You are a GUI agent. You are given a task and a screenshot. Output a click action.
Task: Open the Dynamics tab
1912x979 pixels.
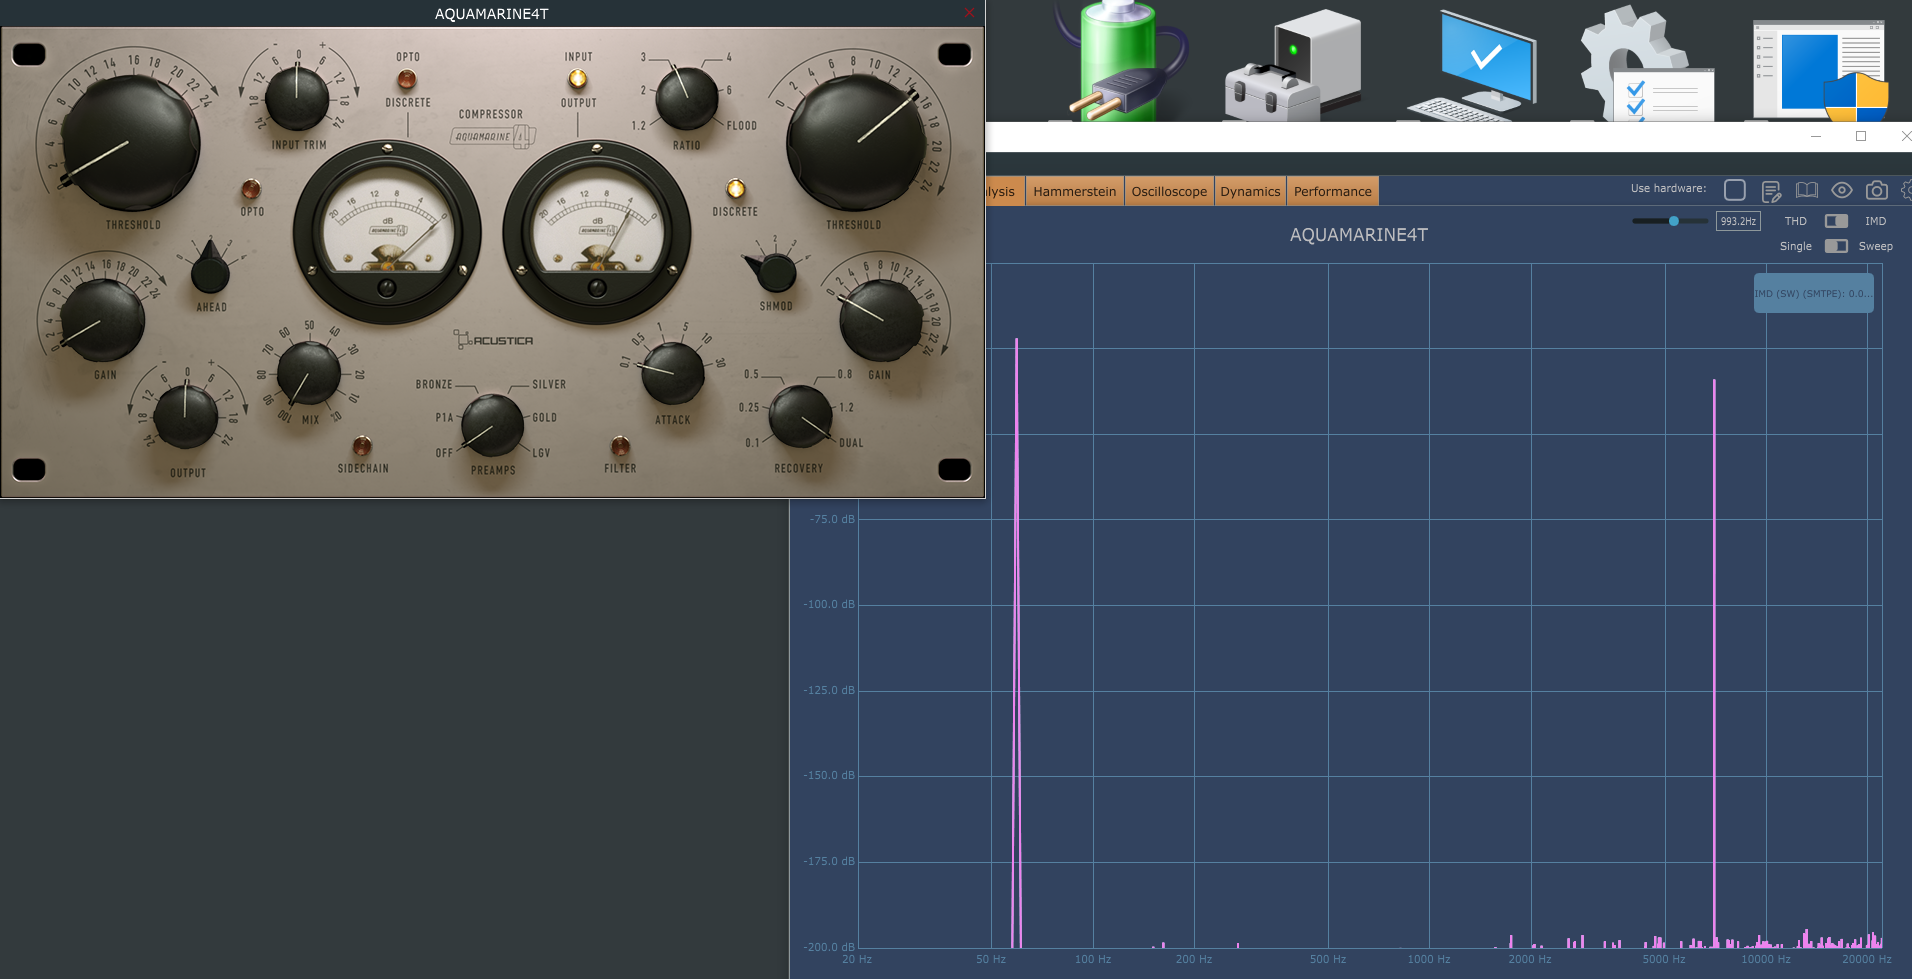(1250, 191)
